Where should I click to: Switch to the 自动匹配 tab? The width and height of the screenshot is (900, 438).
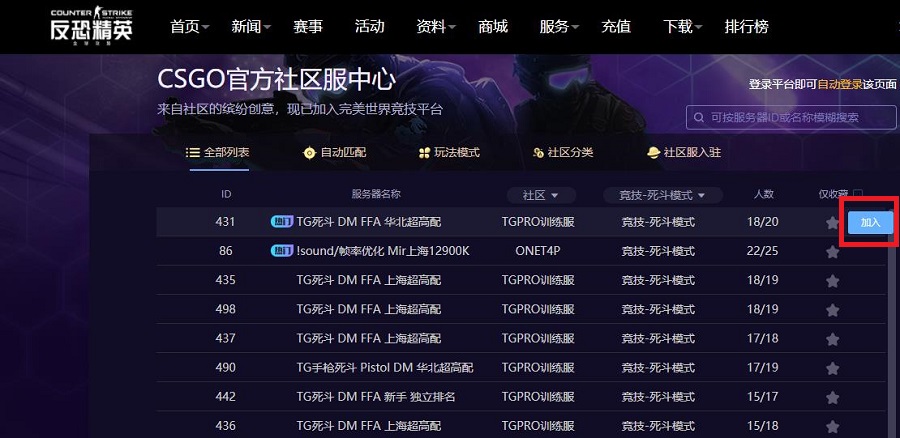[x=335, y=153]
